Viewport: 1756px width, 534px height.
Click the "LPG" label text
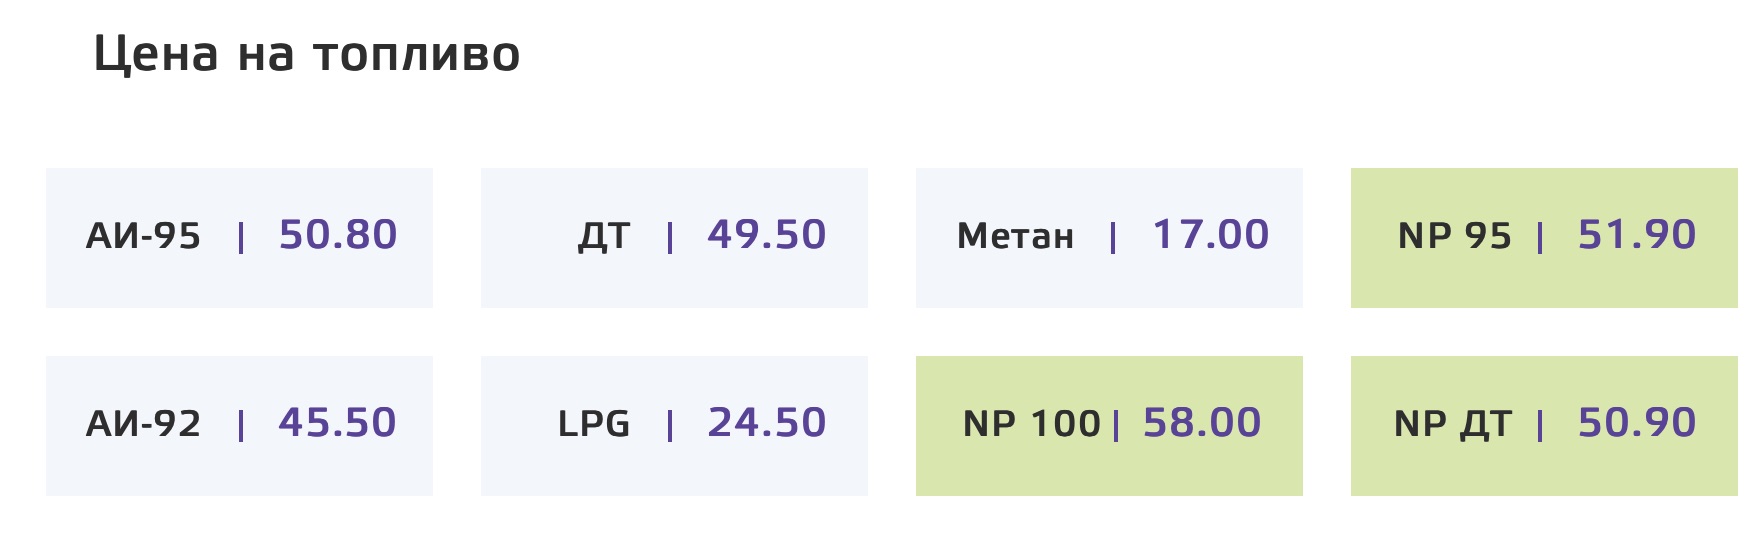click(594, 425)
